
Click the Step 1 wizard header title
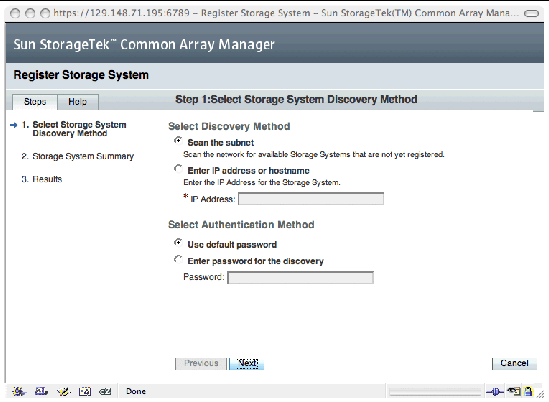click(x=296, y=99)
